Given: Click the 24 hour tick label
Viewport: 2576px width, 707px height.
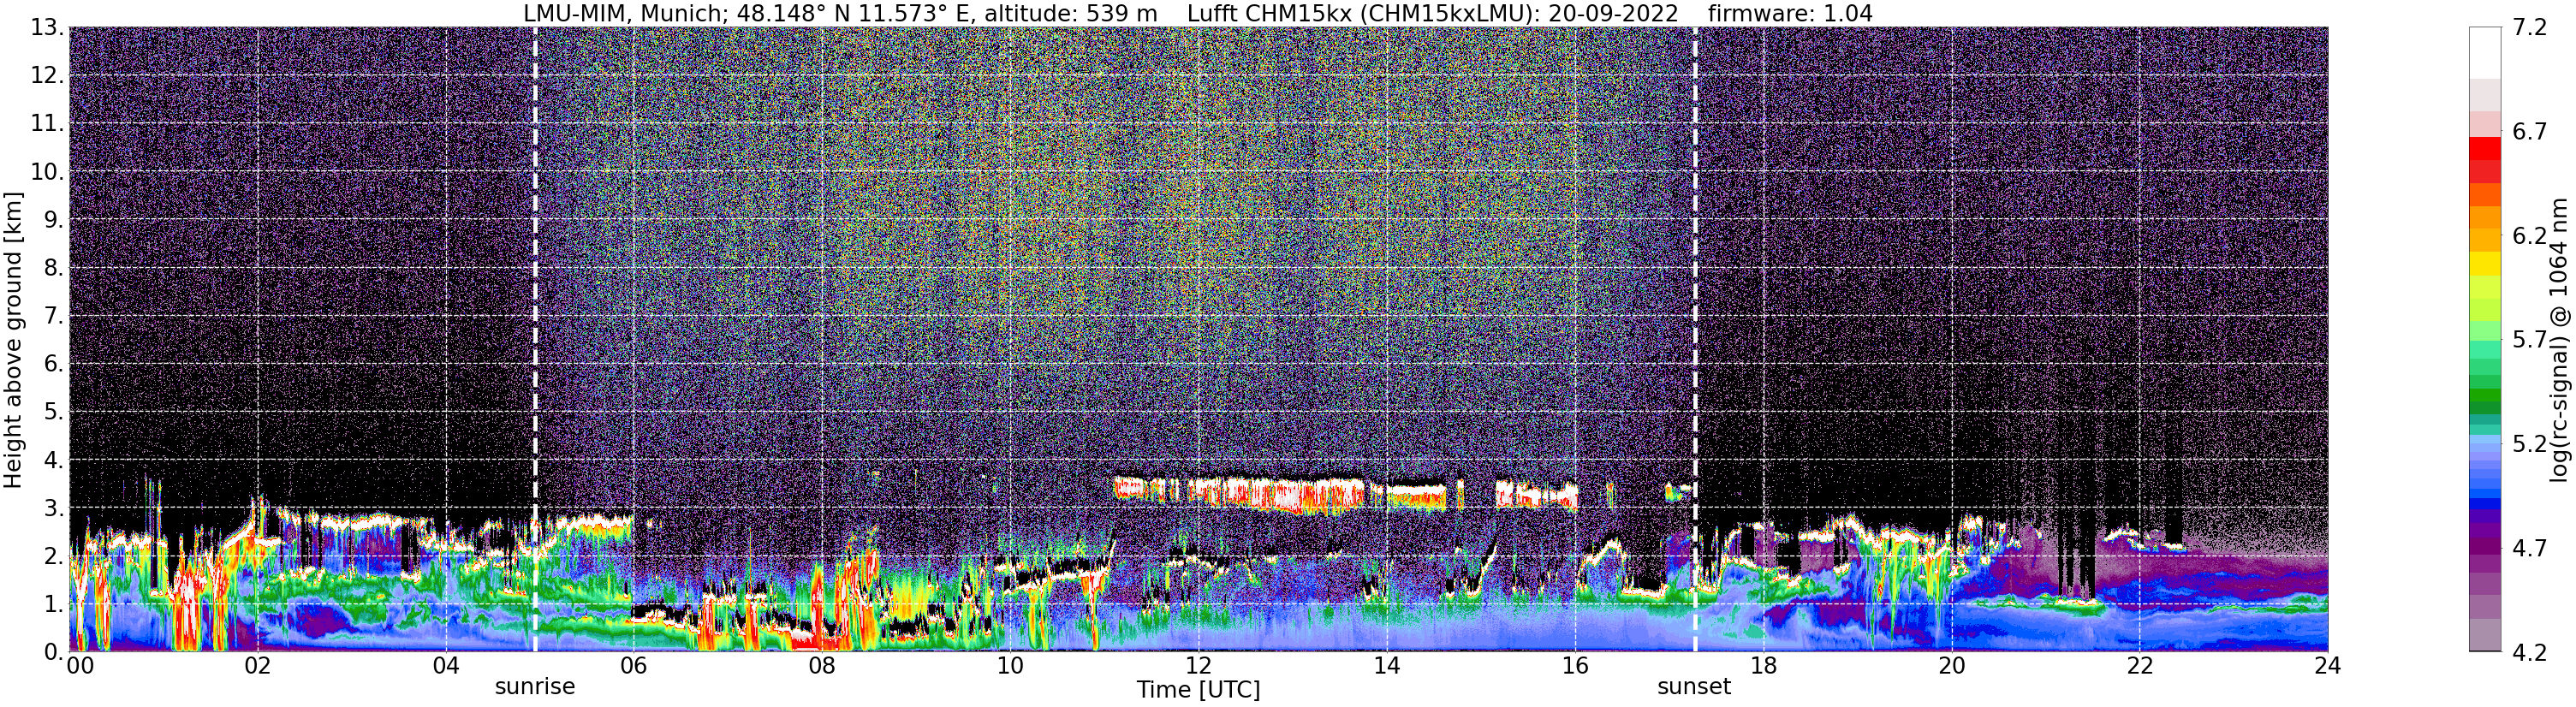Looking at the screenshot, I should [2327, 666].
